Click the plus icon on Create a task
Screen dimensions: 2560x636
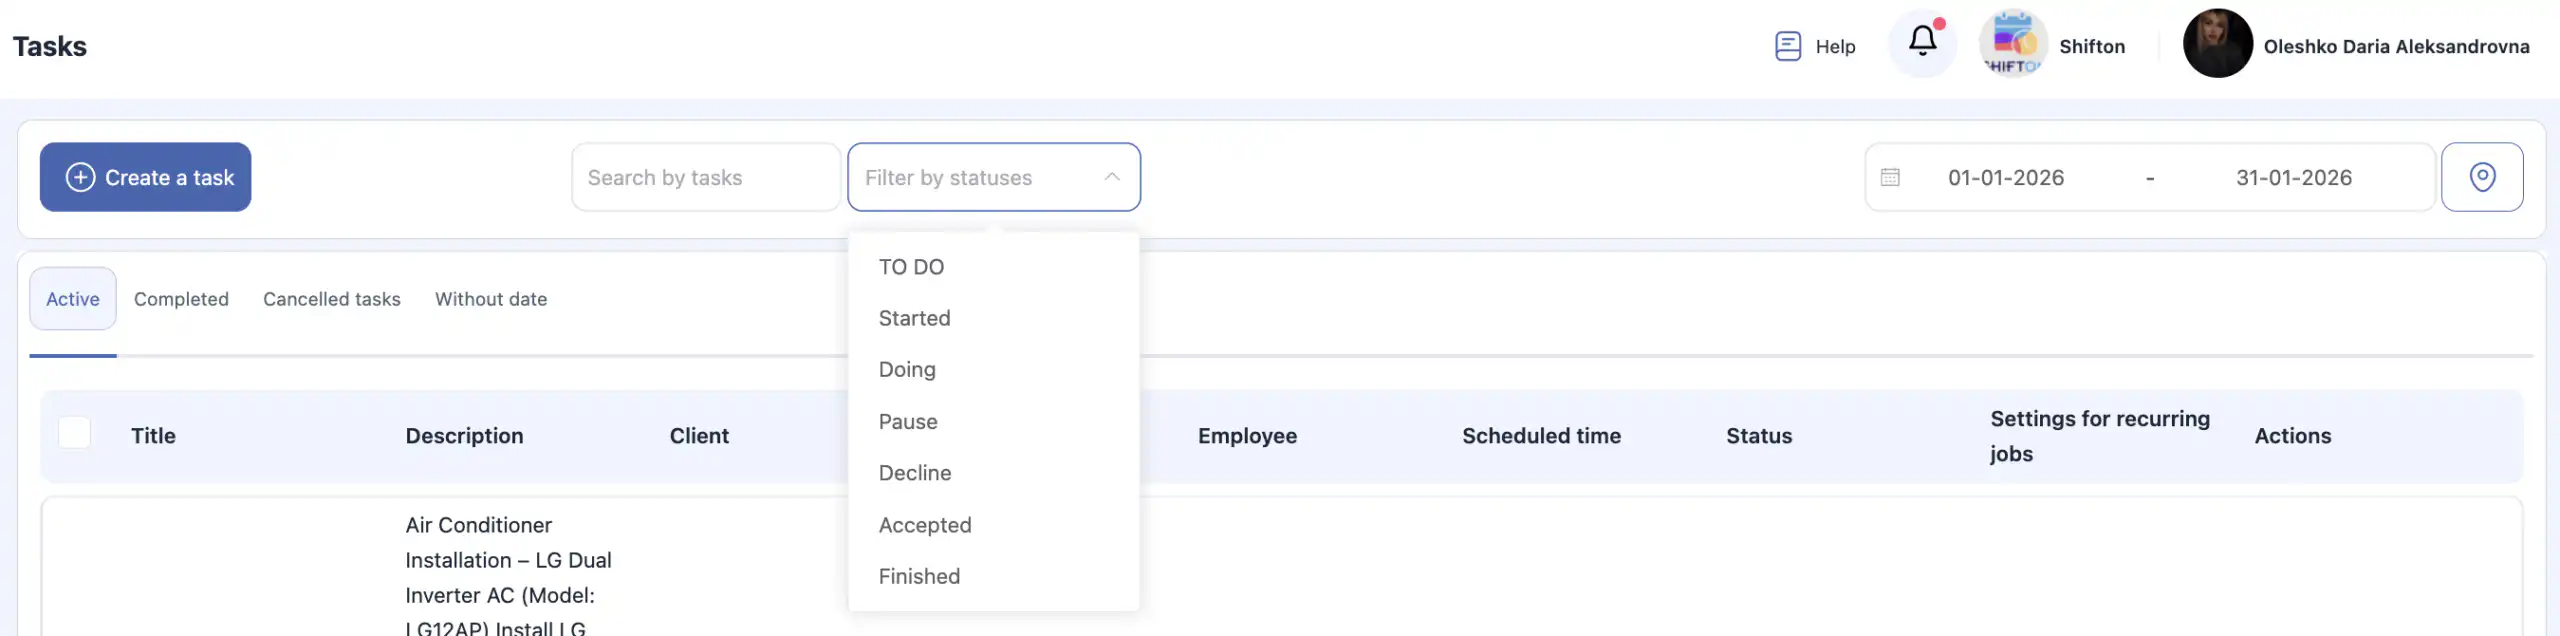[x=80, y=177]
